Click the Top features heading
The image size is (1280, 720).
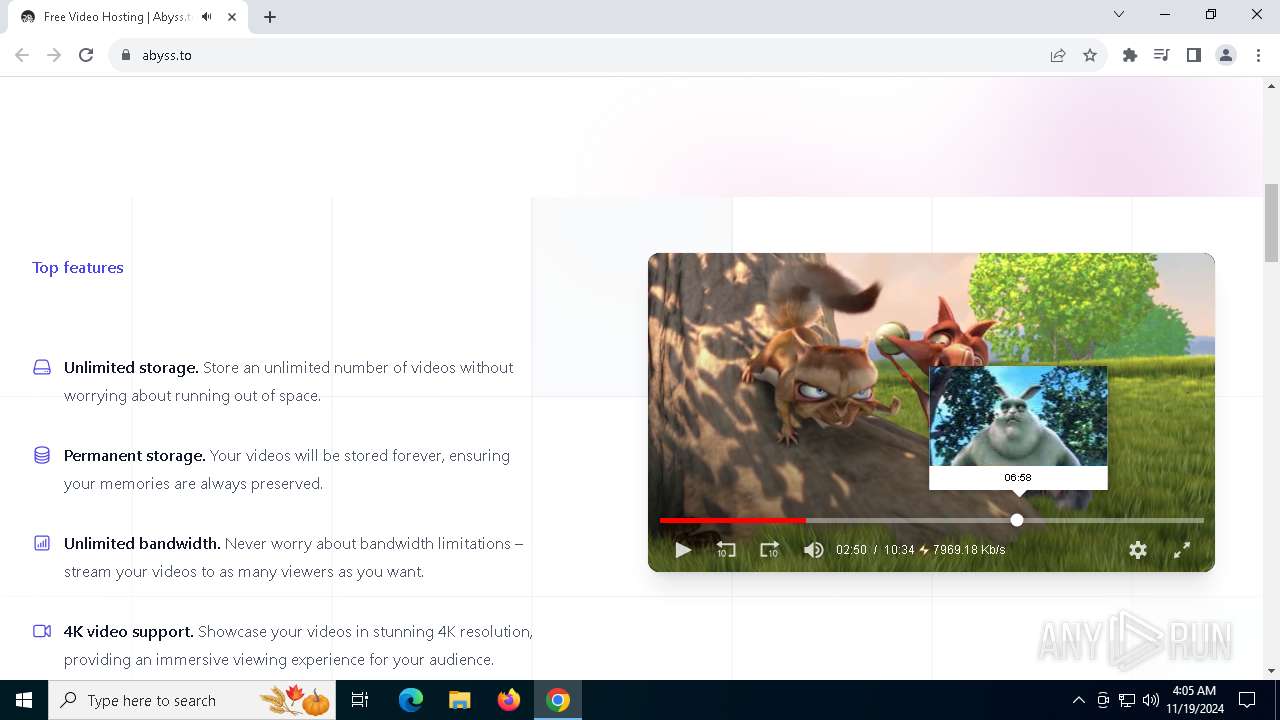click(78, 267)
